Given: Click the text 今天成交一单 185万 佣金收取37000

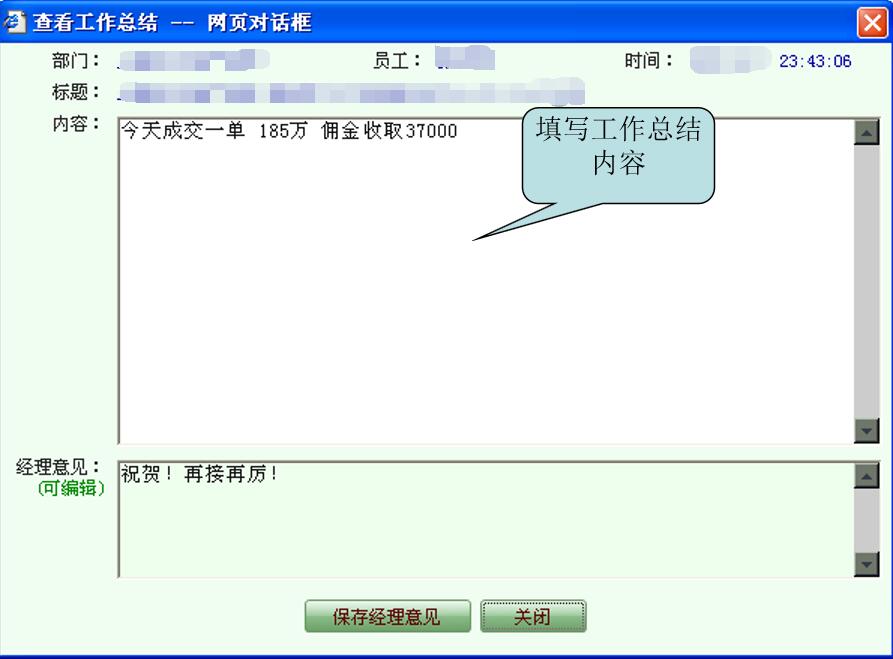Looking at the screenshot, I should coord(289,131).
